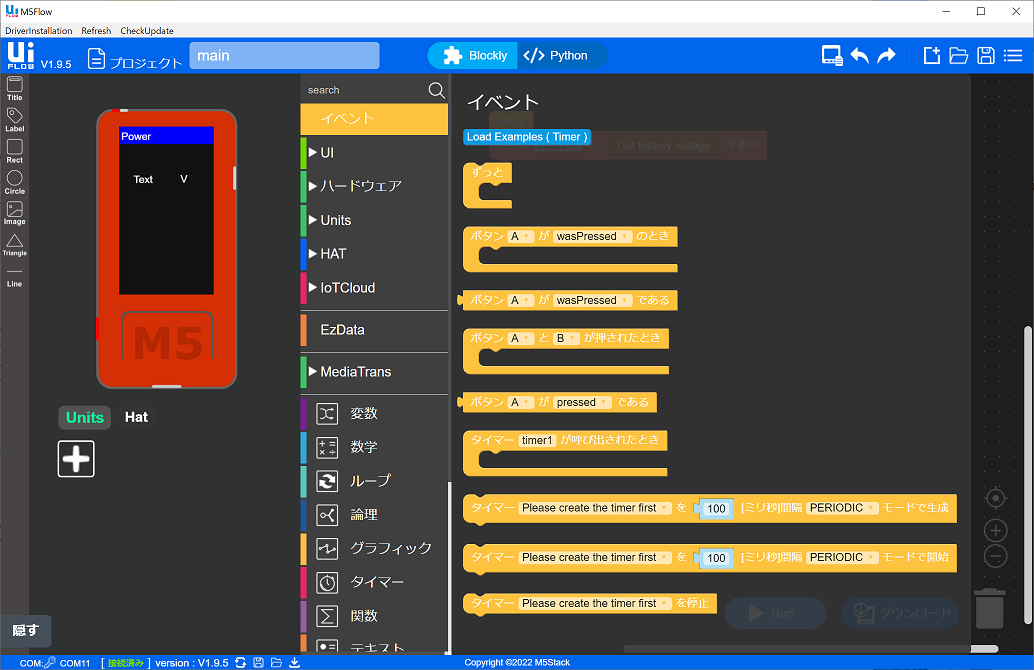Open button B dropdown in が押されたとき block
The width and height of the screenshot is (1034, 670).
coord(566,338)
